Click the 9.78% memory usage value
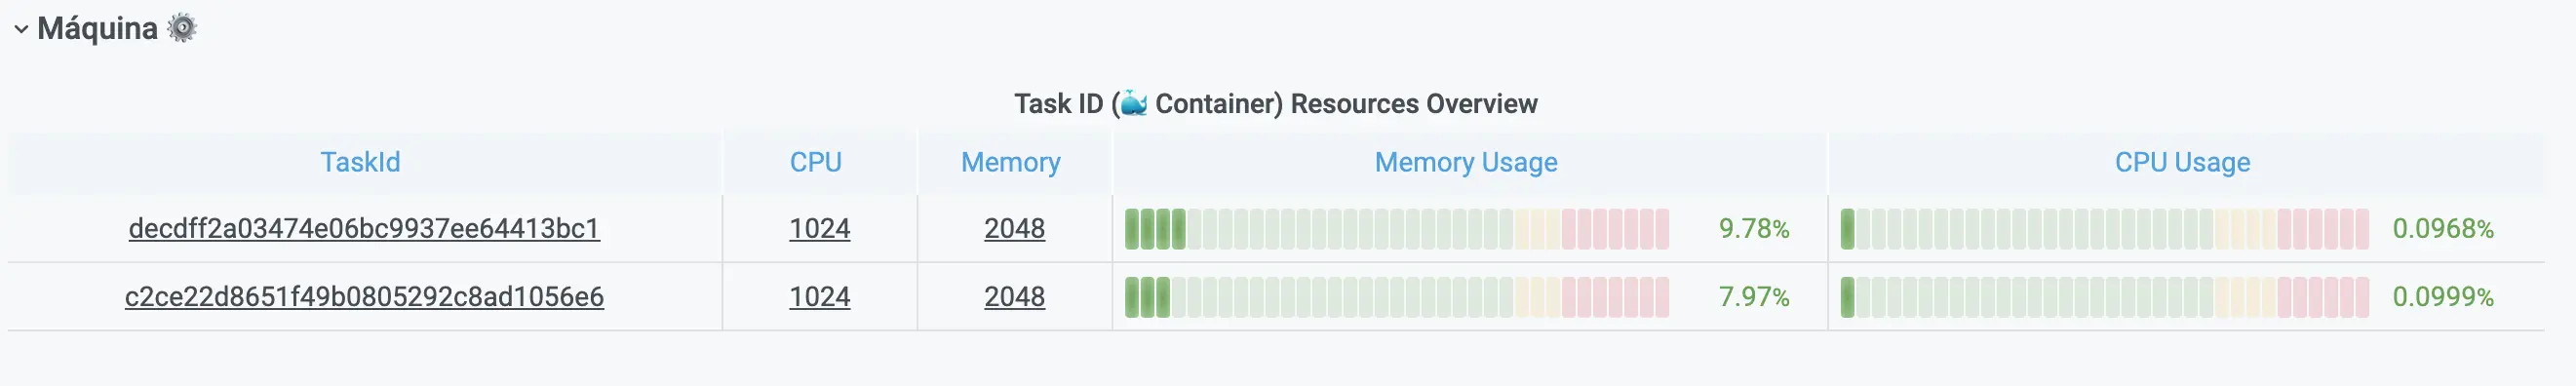The image size is (2576, 386). (1754, 229)
